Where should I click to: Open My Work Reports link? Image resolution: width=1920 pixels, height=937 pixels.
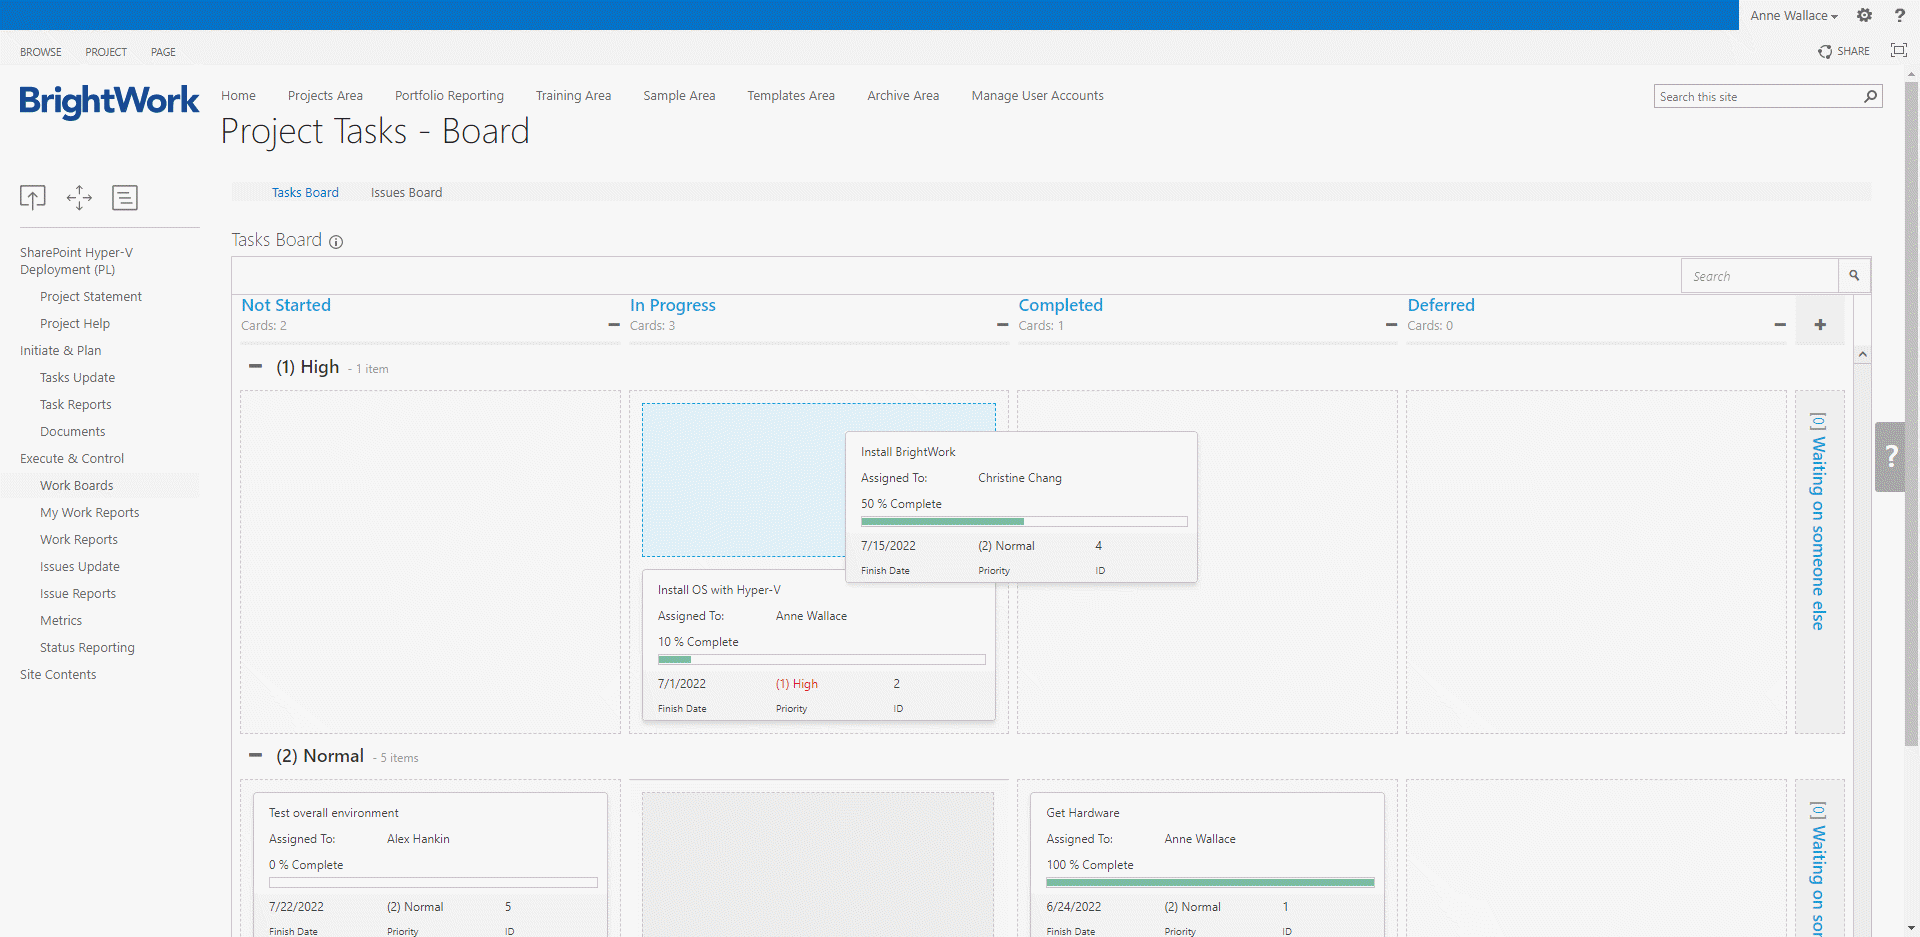click(x=89, y=513)
